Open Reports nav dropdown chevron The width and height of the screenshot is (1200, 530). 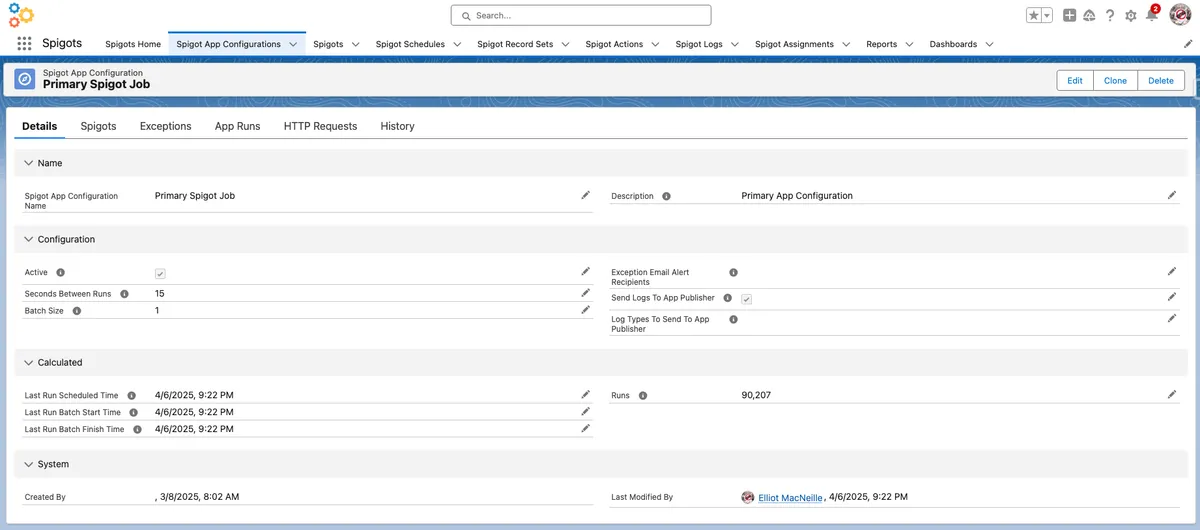click(x=909, y=44)
